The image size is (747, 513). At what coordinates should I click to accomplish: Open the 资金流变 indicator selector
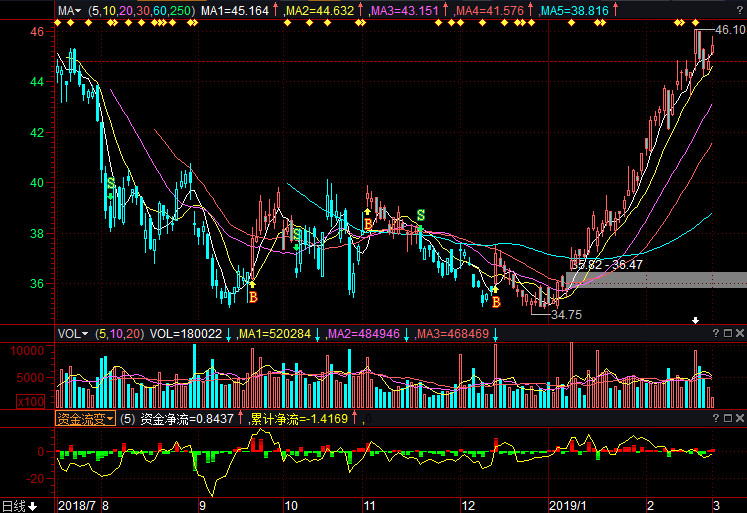(x=85, y=419)
